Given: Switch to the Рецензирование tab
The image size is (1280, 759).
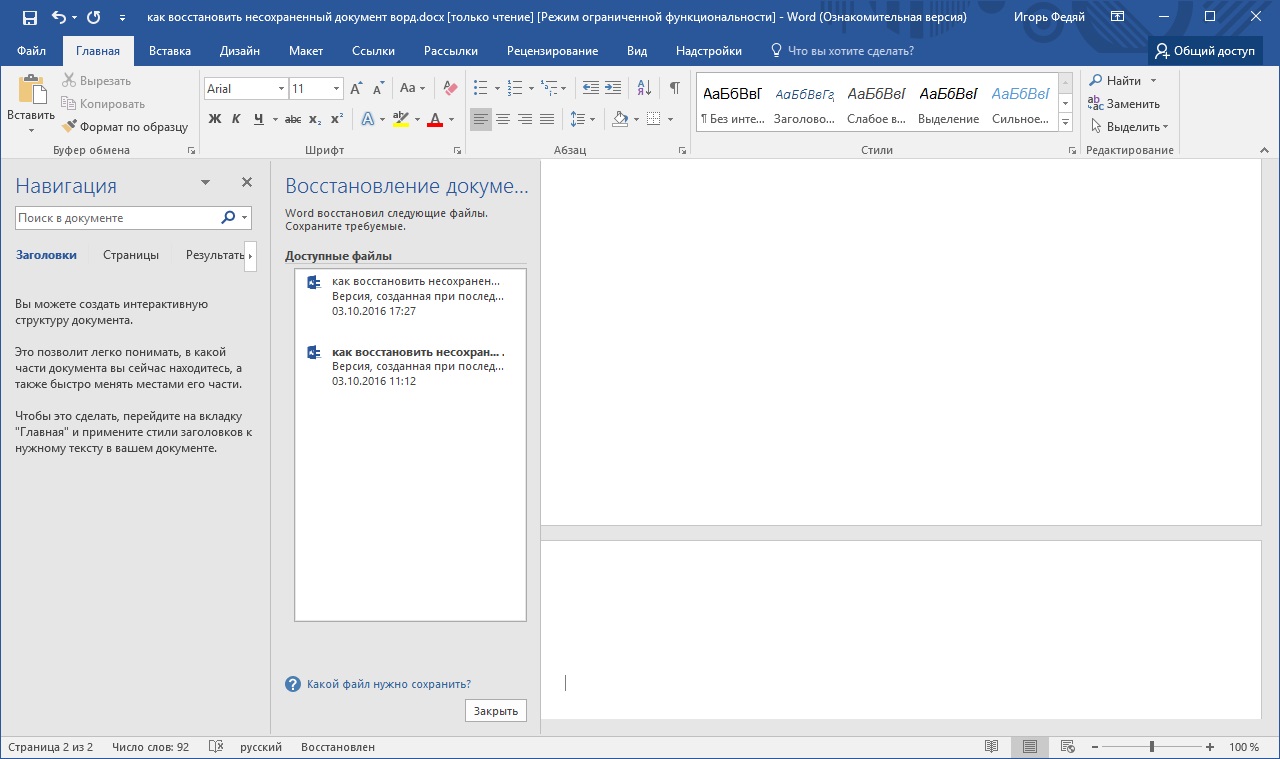Looking at the screenshot, I should pos(552,51).
